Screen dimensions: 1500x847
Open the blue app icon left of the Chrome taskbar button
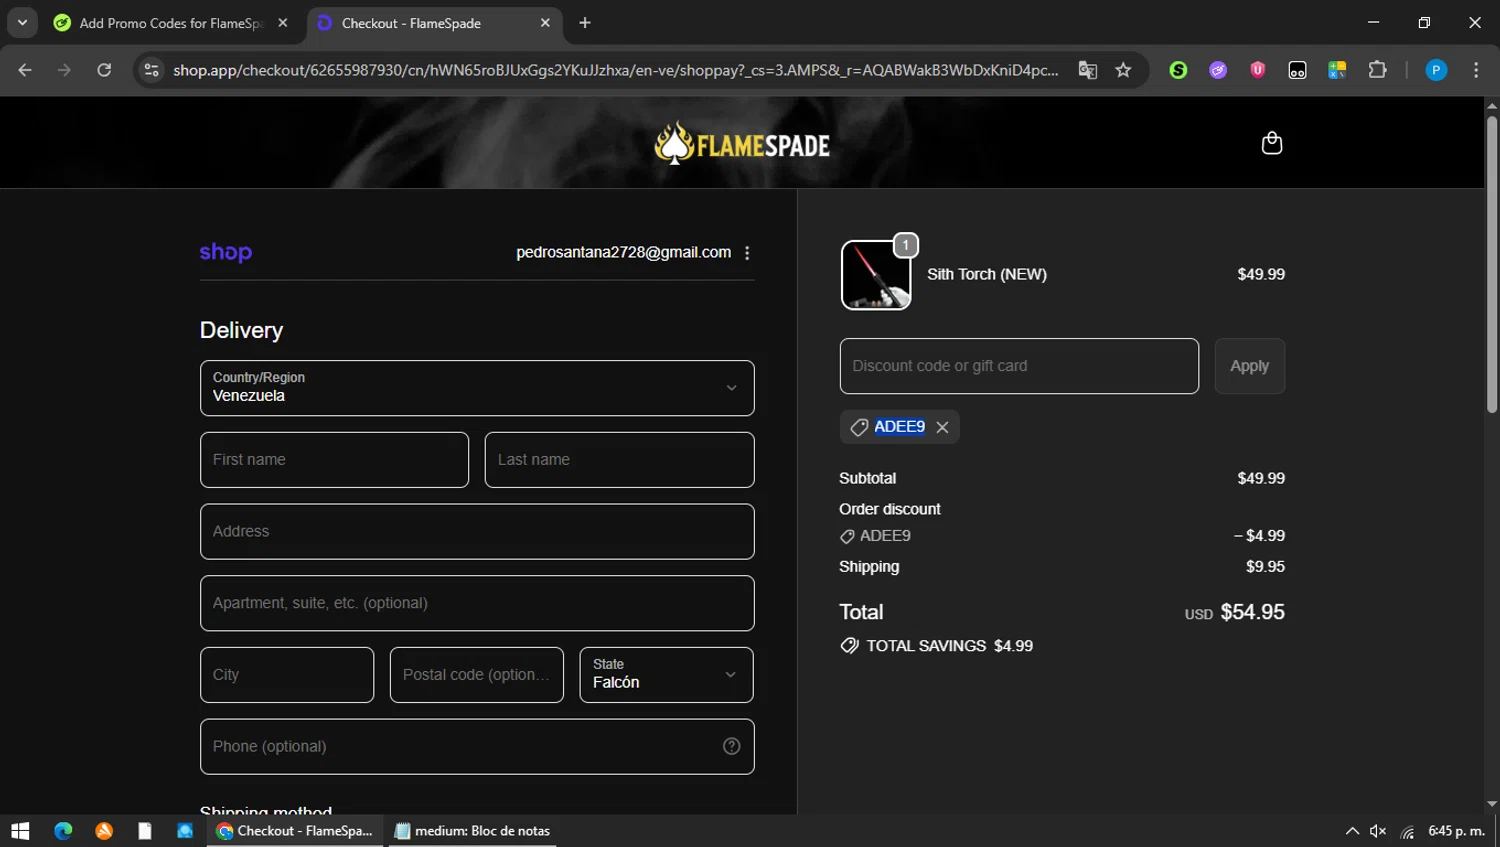[185, 831]
